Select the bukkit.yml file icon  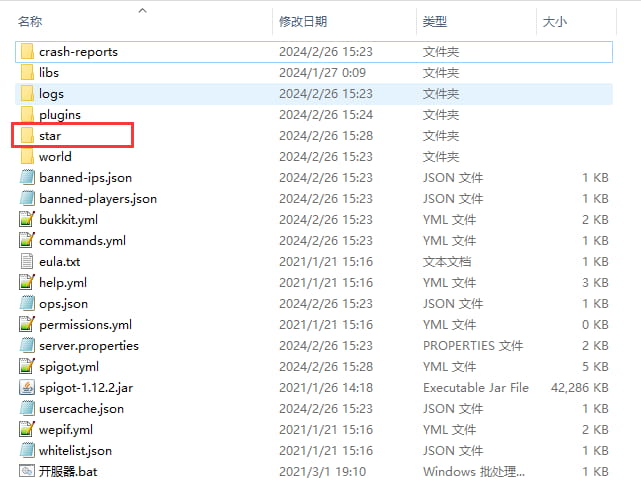click(27, 219)
